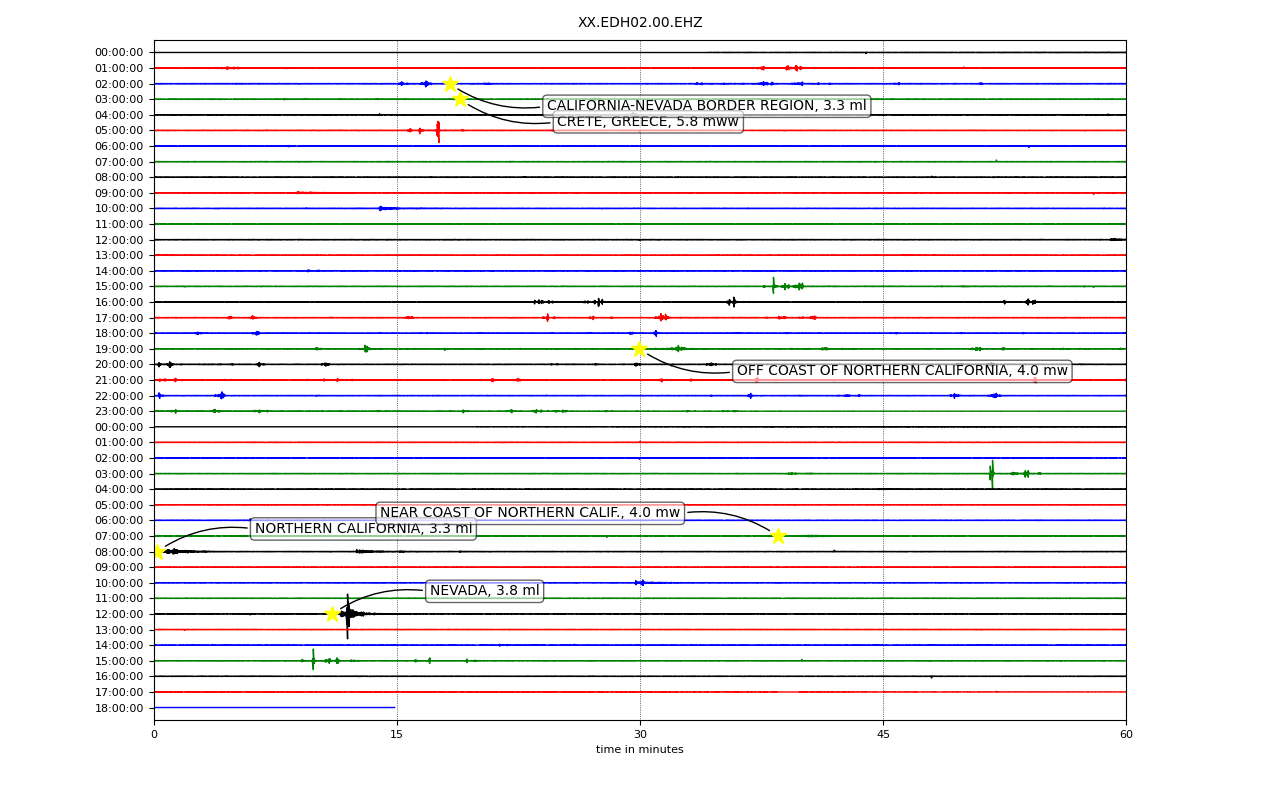The image size is (1280, 800).
Task: Click the star marker for Crete, Greece earthquake
Action: pos(460,99)
